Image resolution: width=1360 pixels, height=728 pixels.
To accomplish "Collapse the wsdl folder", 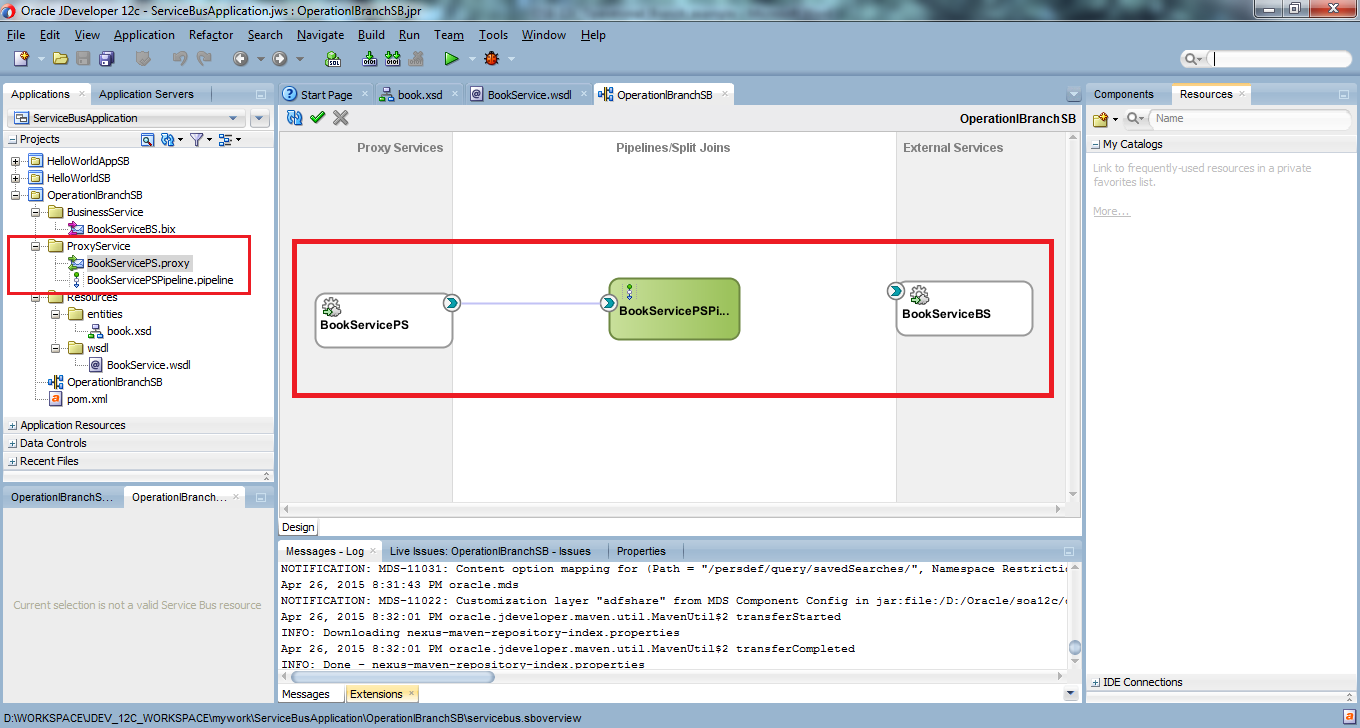I will click(55, 348).
